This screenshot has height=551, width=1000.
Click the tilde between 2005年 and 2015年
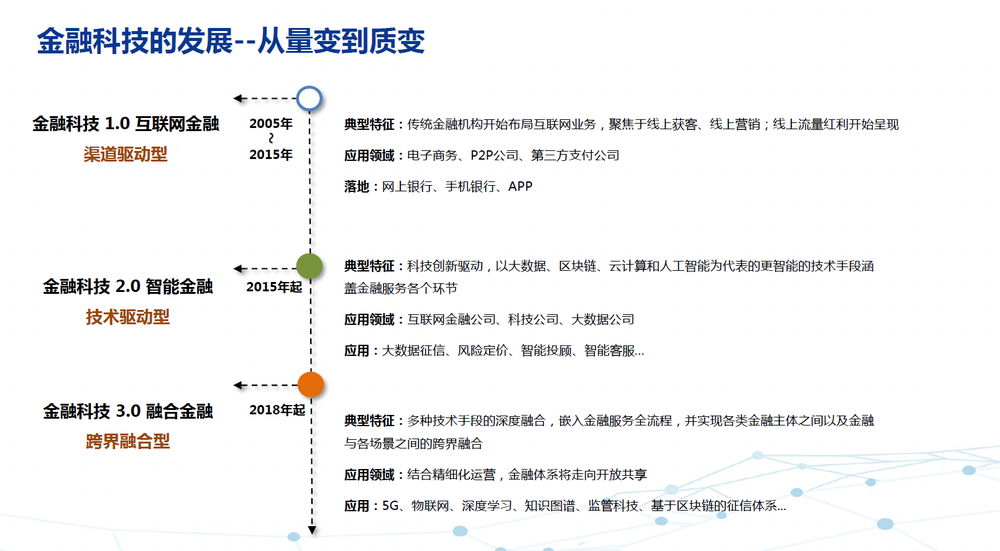271,138
